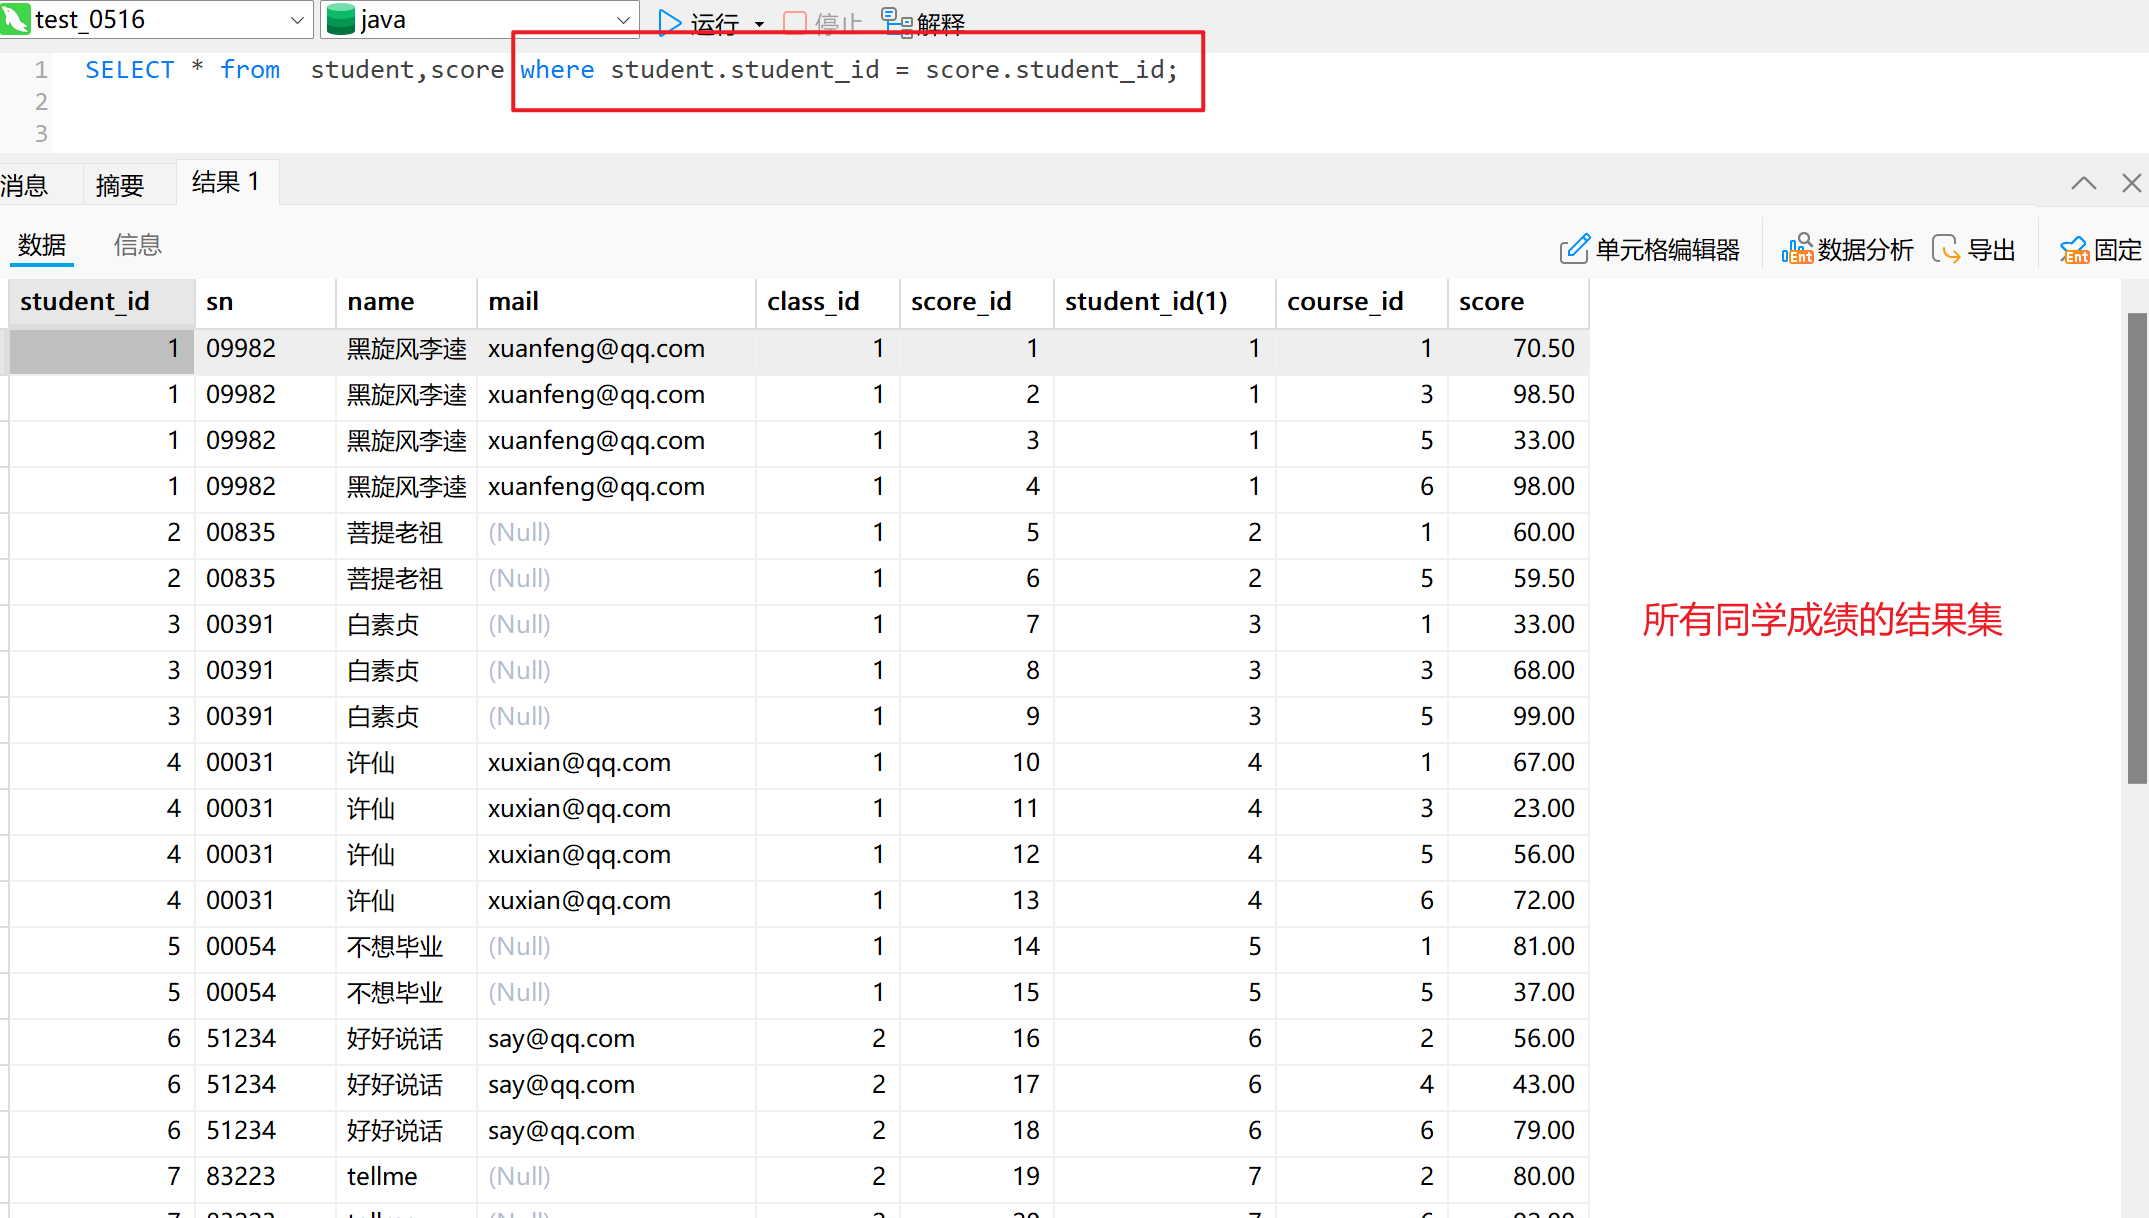Select the cell containing xuxian@qq.com in score_id 10 row
The width and height of the screenshot is (2149, 1218).
coord(579,763)
